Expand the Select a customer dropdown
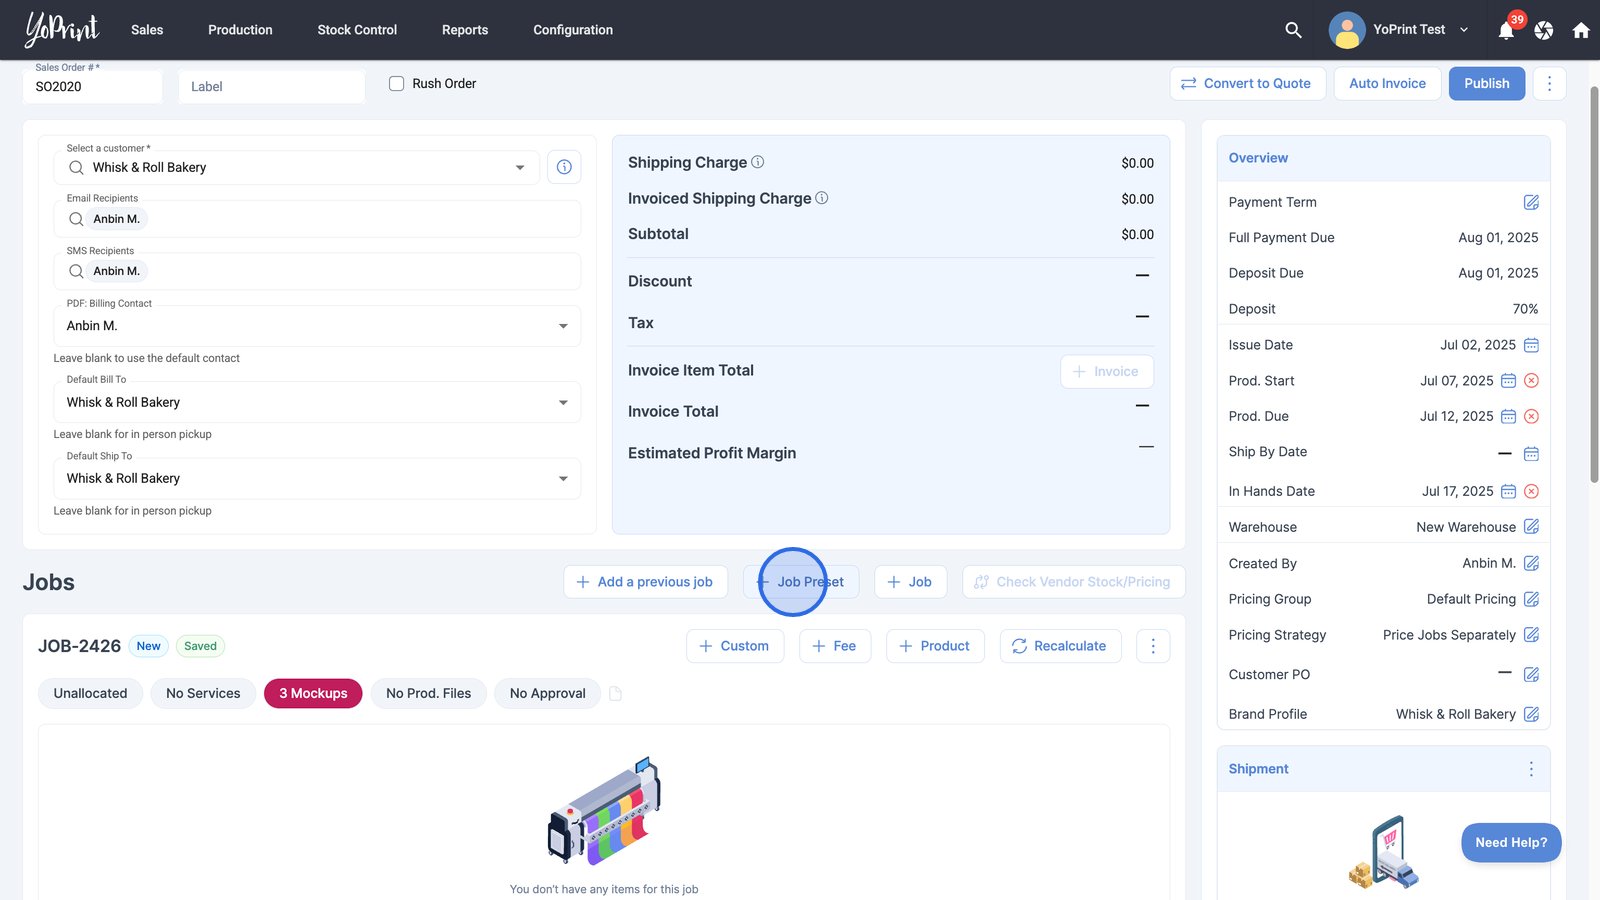 click(x=520, y=168)
